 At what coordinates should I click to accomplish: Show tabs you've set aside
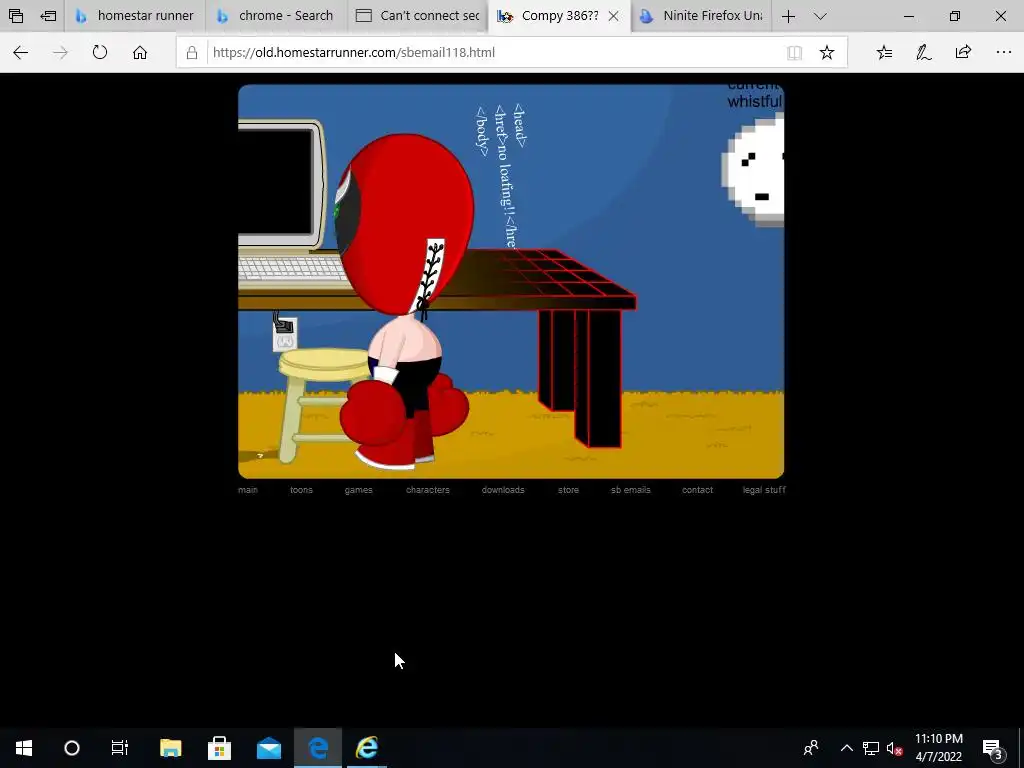pyautogui.click(x=16, y=16)
